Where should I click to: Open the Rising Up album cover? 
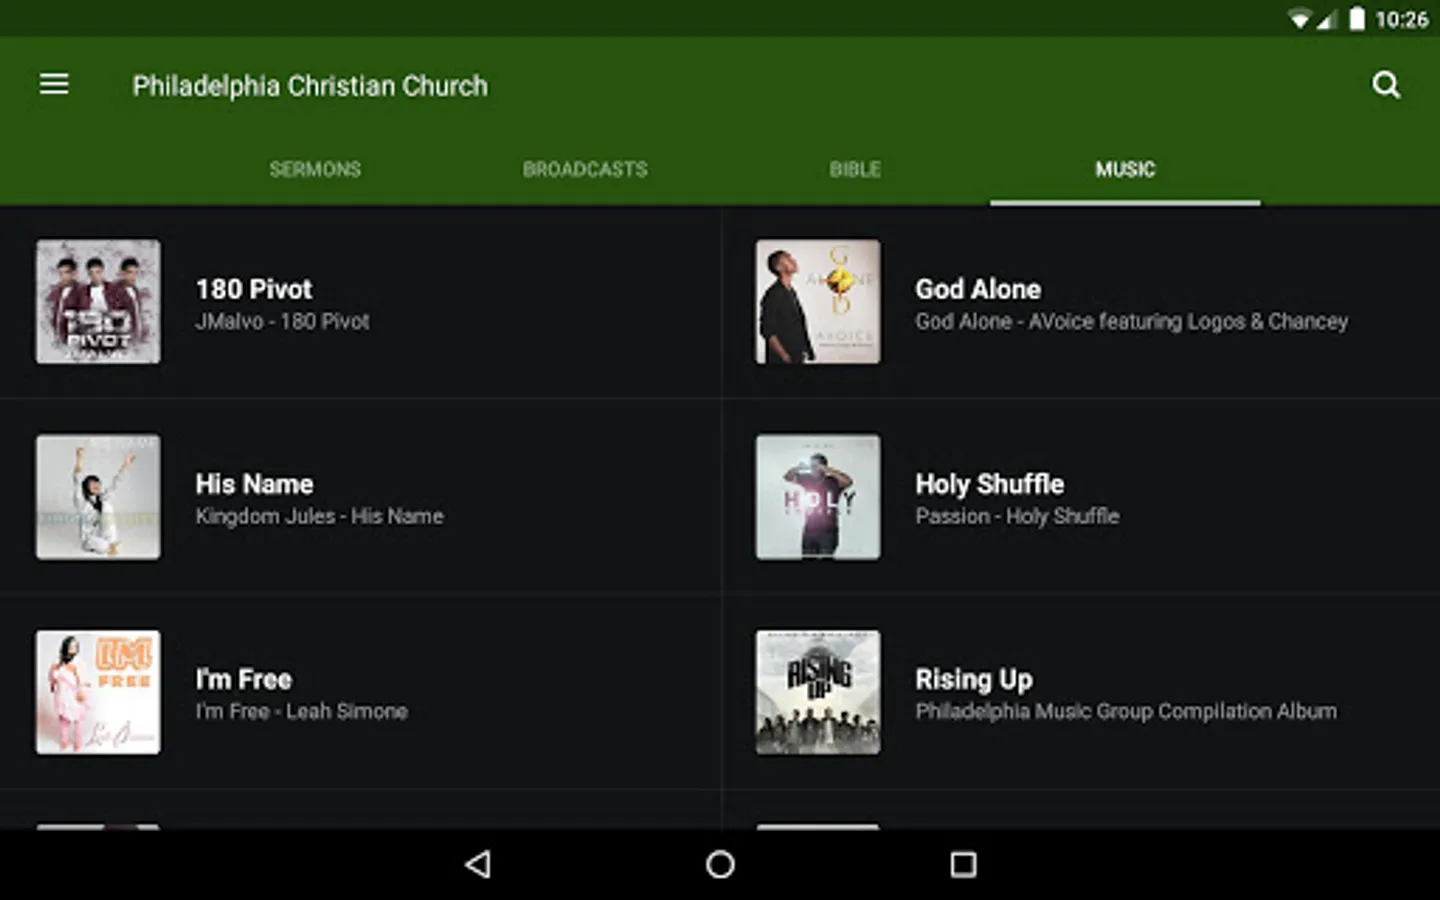pyautogui.click(x=818, y=692)
